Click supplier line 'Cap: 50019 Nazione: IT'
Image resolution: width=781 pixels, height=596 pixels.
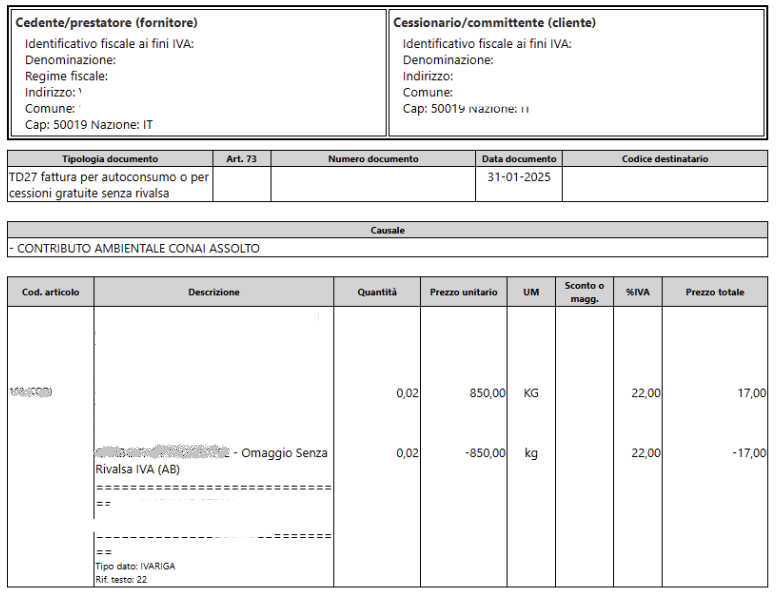[x=89, y=124]
